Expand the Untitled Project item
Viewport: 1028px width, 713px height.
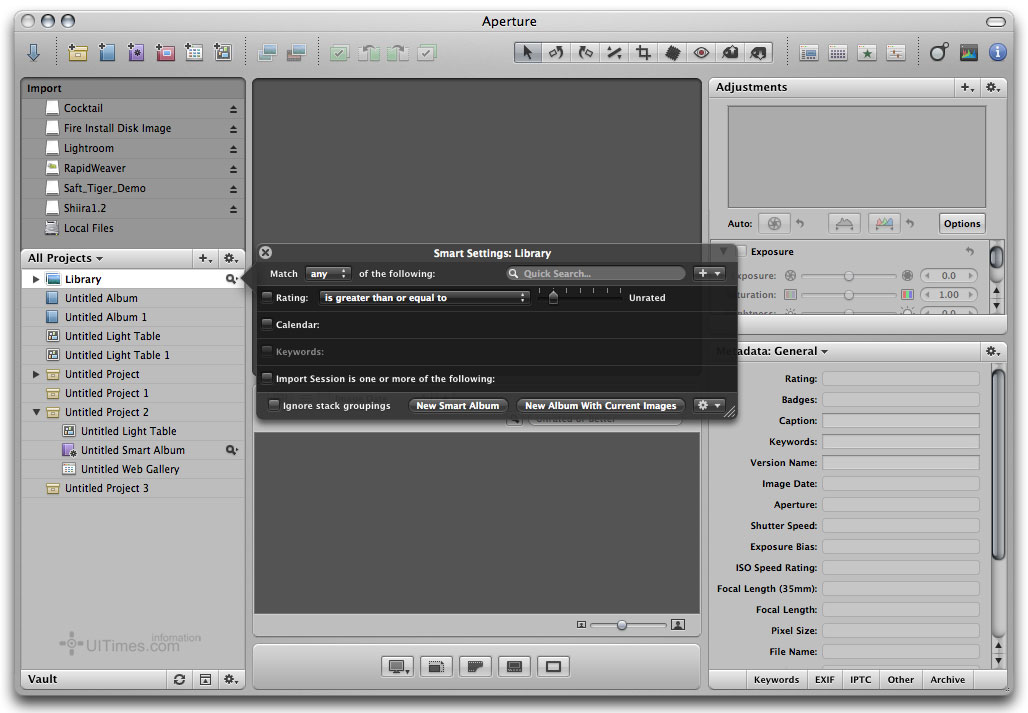click(x=36, y=374)
